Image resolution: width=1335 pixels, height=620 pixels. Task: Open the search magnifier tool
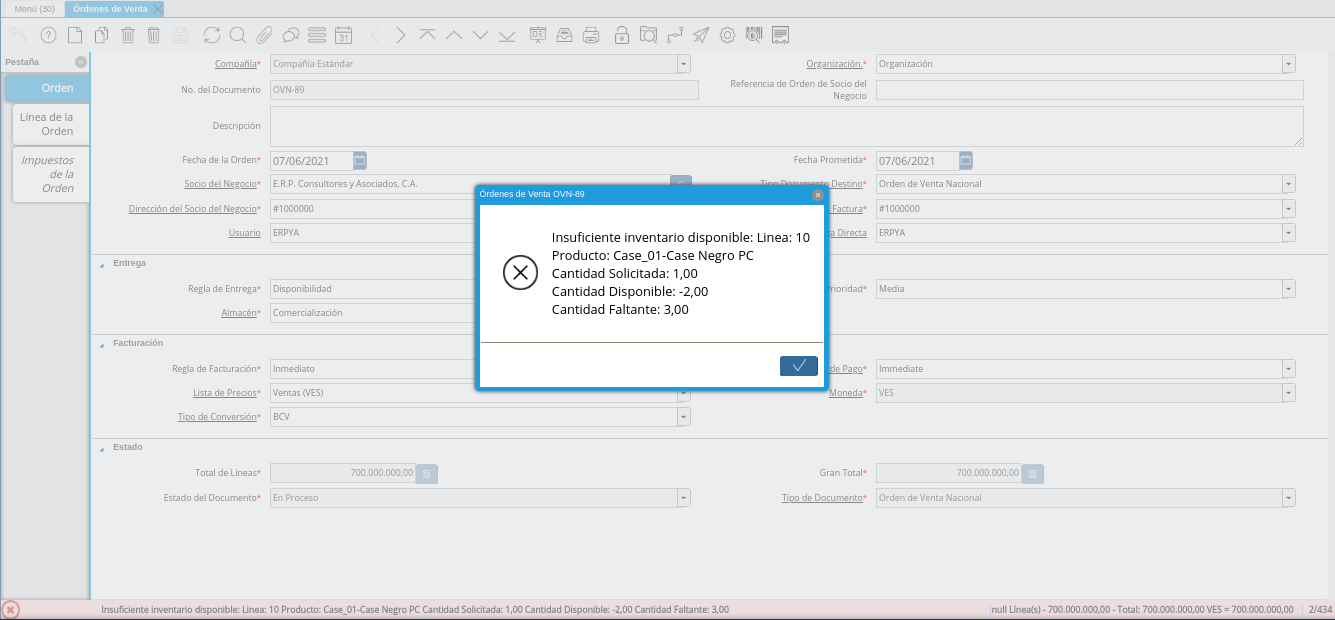238,35
